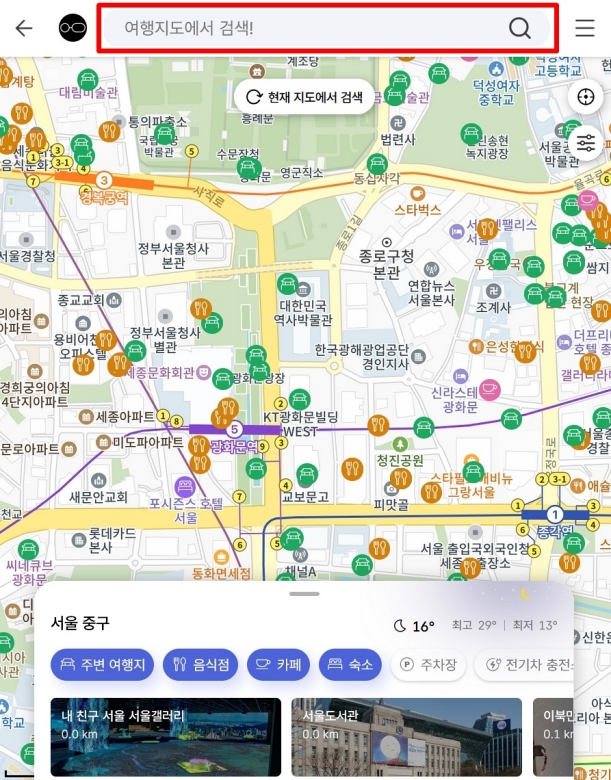The height and width of the screenshot is (780, 611).
Task: Click attraction marker at 씨네큐브 광화문
Action: click(x=28, y=550)
